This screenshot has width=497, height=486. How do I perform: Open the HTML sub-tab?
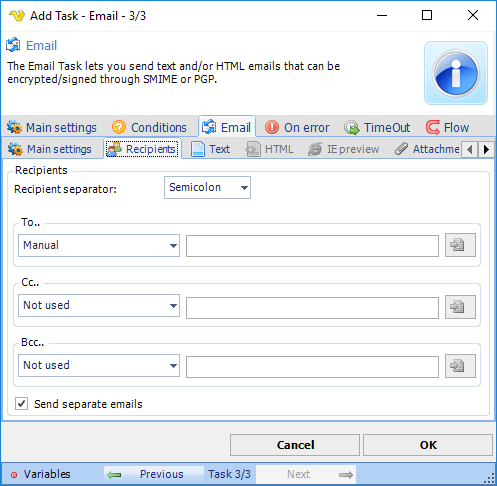(269, 149)
